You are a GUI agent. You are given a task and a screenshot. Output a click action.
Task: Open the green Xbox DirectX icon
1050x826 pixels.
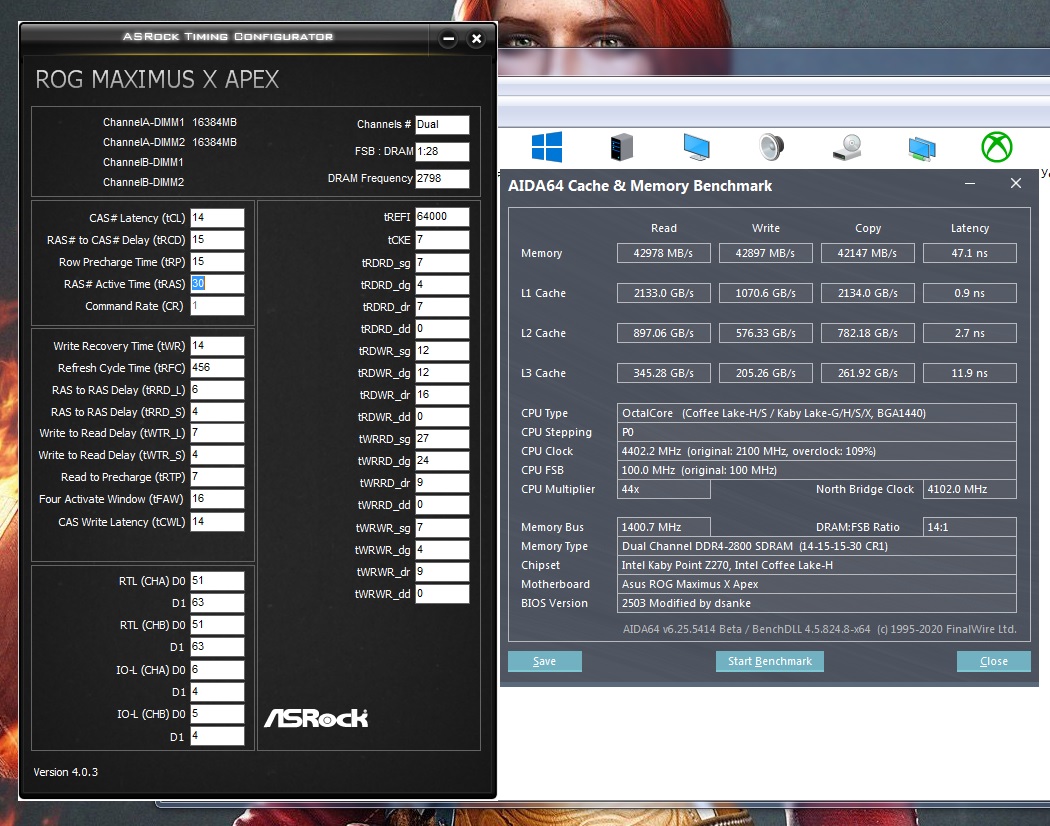[996, 147]
